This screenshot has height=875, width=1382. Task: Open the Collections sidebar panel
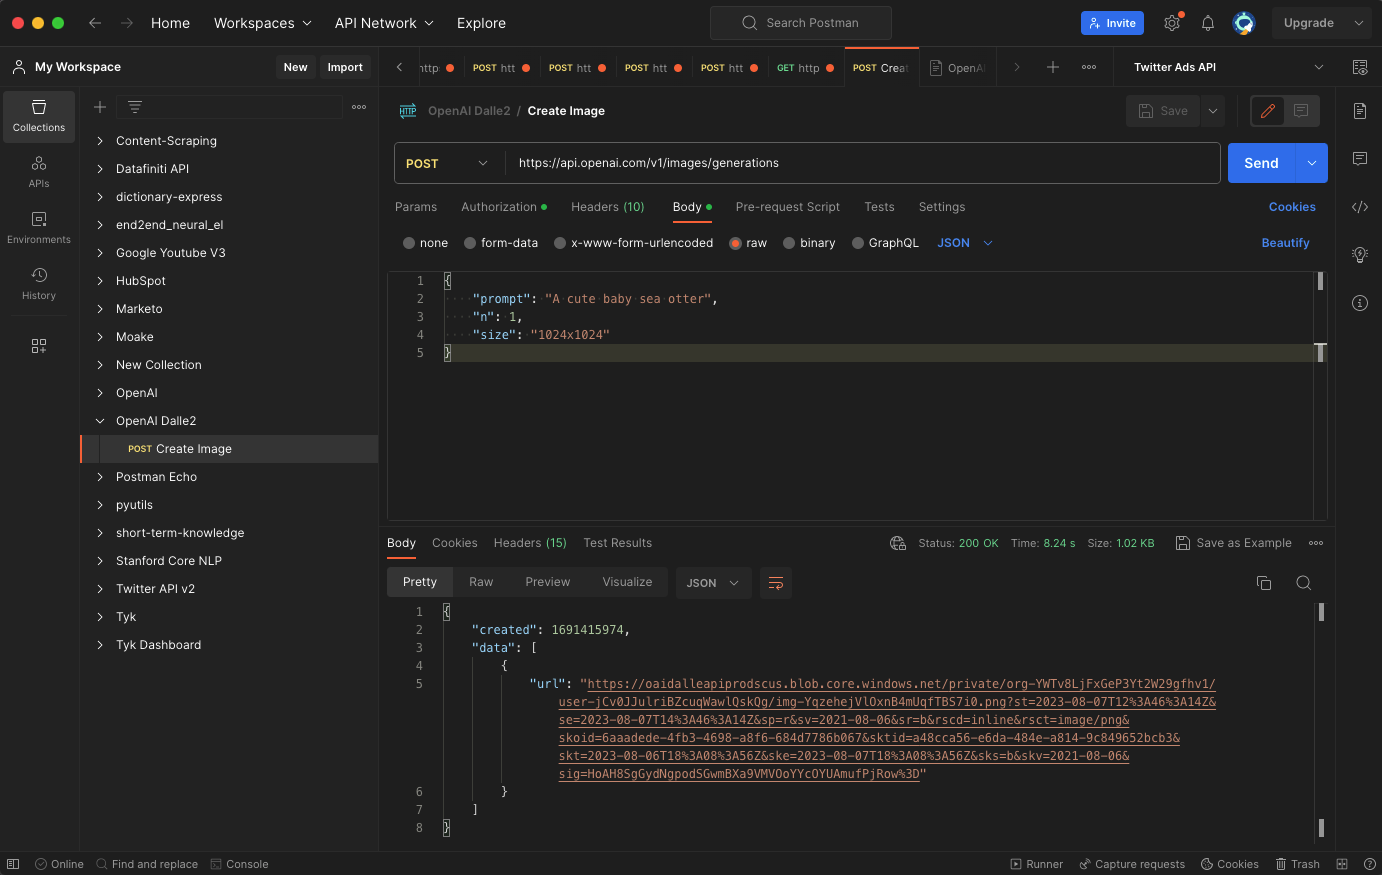point(39,116)
